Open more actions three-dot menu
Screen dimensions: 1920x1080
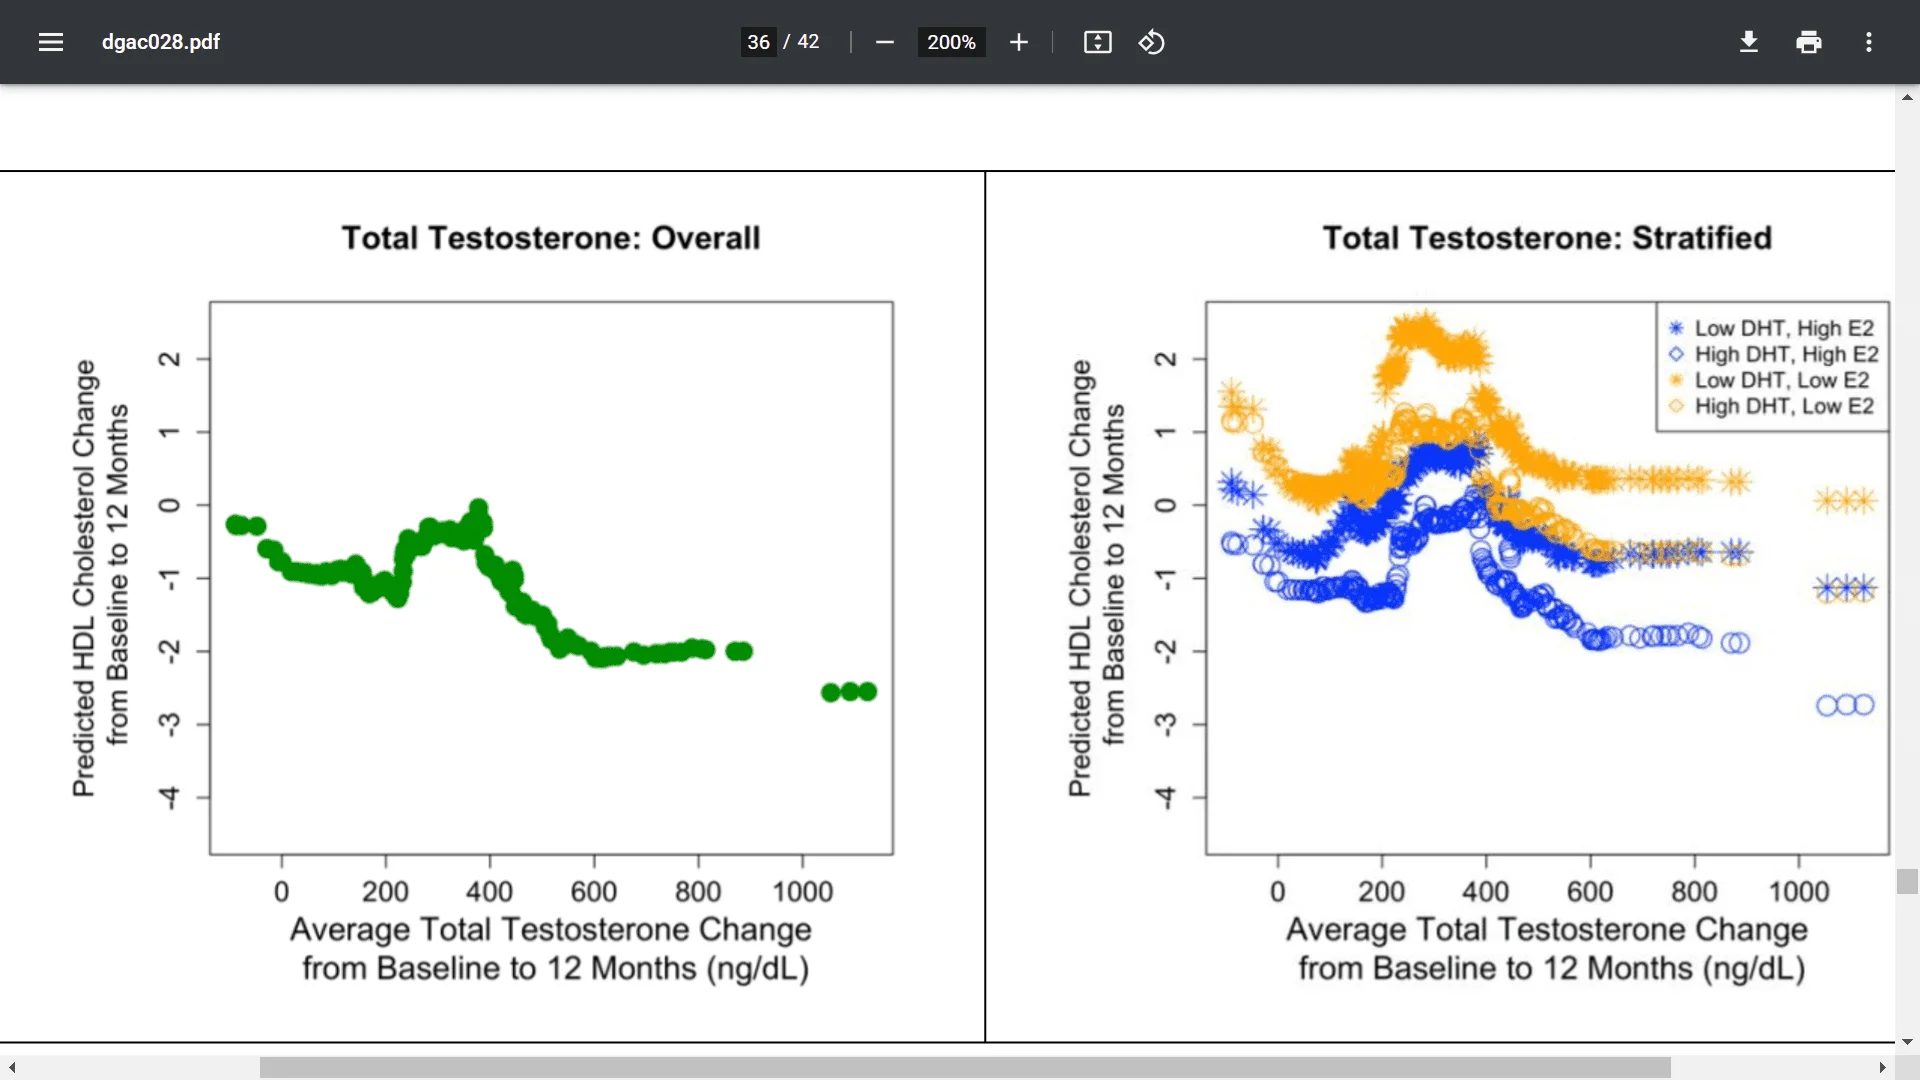1868,42
